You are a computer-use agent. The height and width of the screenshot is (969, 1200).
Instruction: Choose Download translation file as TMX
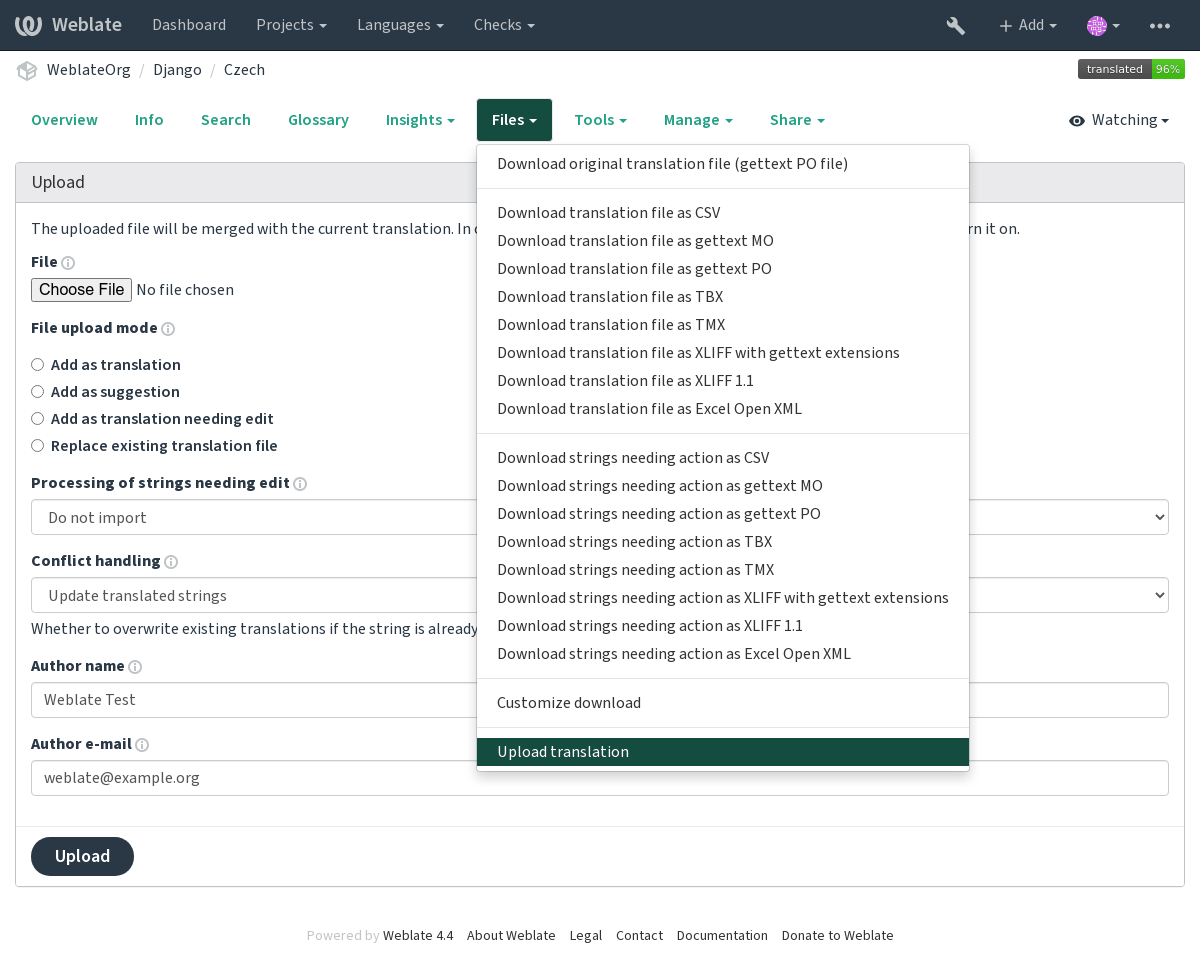(x=723, y=325)
